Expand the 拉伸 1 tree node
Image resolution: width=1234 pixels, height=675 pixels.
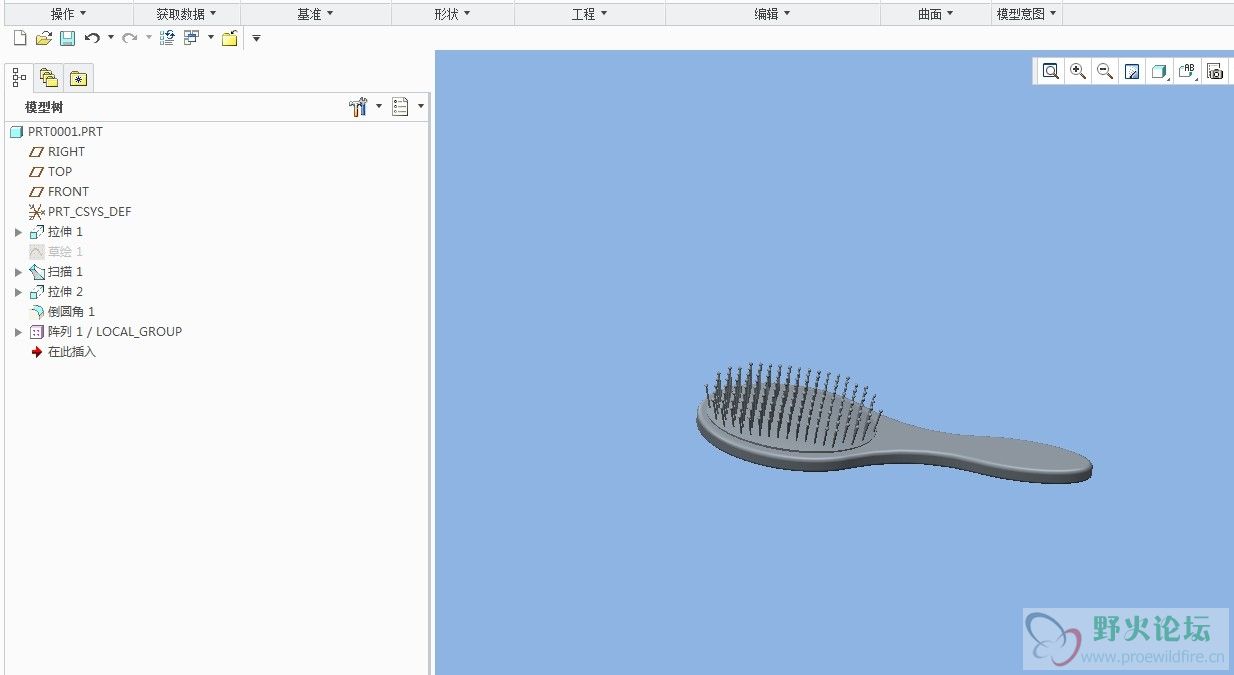click(18, 232)
